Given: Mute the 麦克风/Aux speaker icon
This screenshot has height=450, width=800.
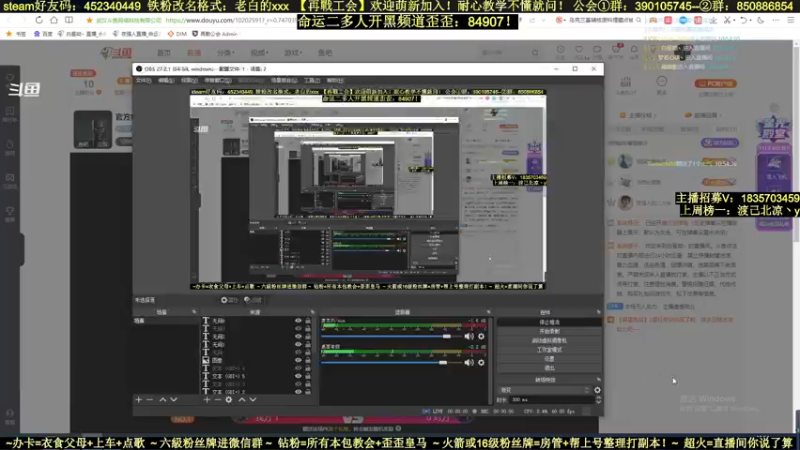Looking at the screenshot, I should click(469, 336).
